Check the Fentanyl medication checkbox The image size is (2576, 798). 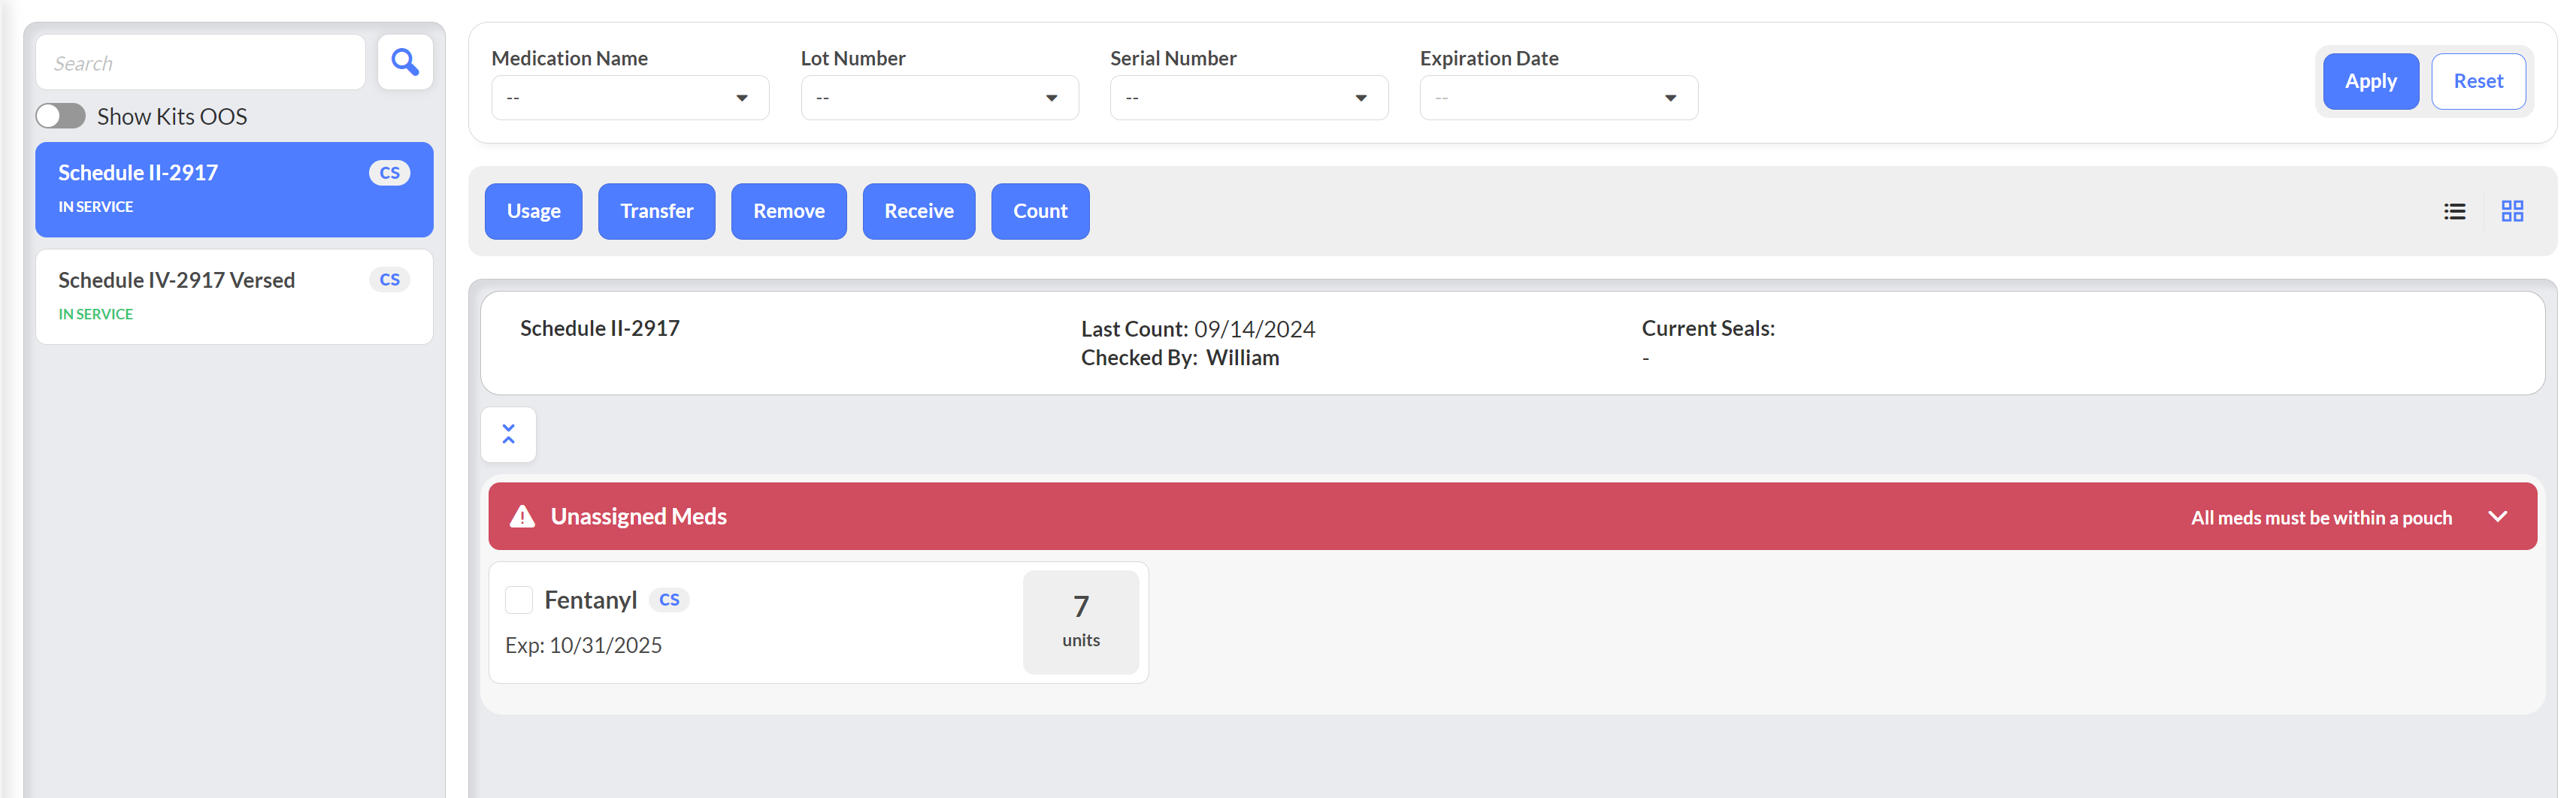(x=518, y=600)
